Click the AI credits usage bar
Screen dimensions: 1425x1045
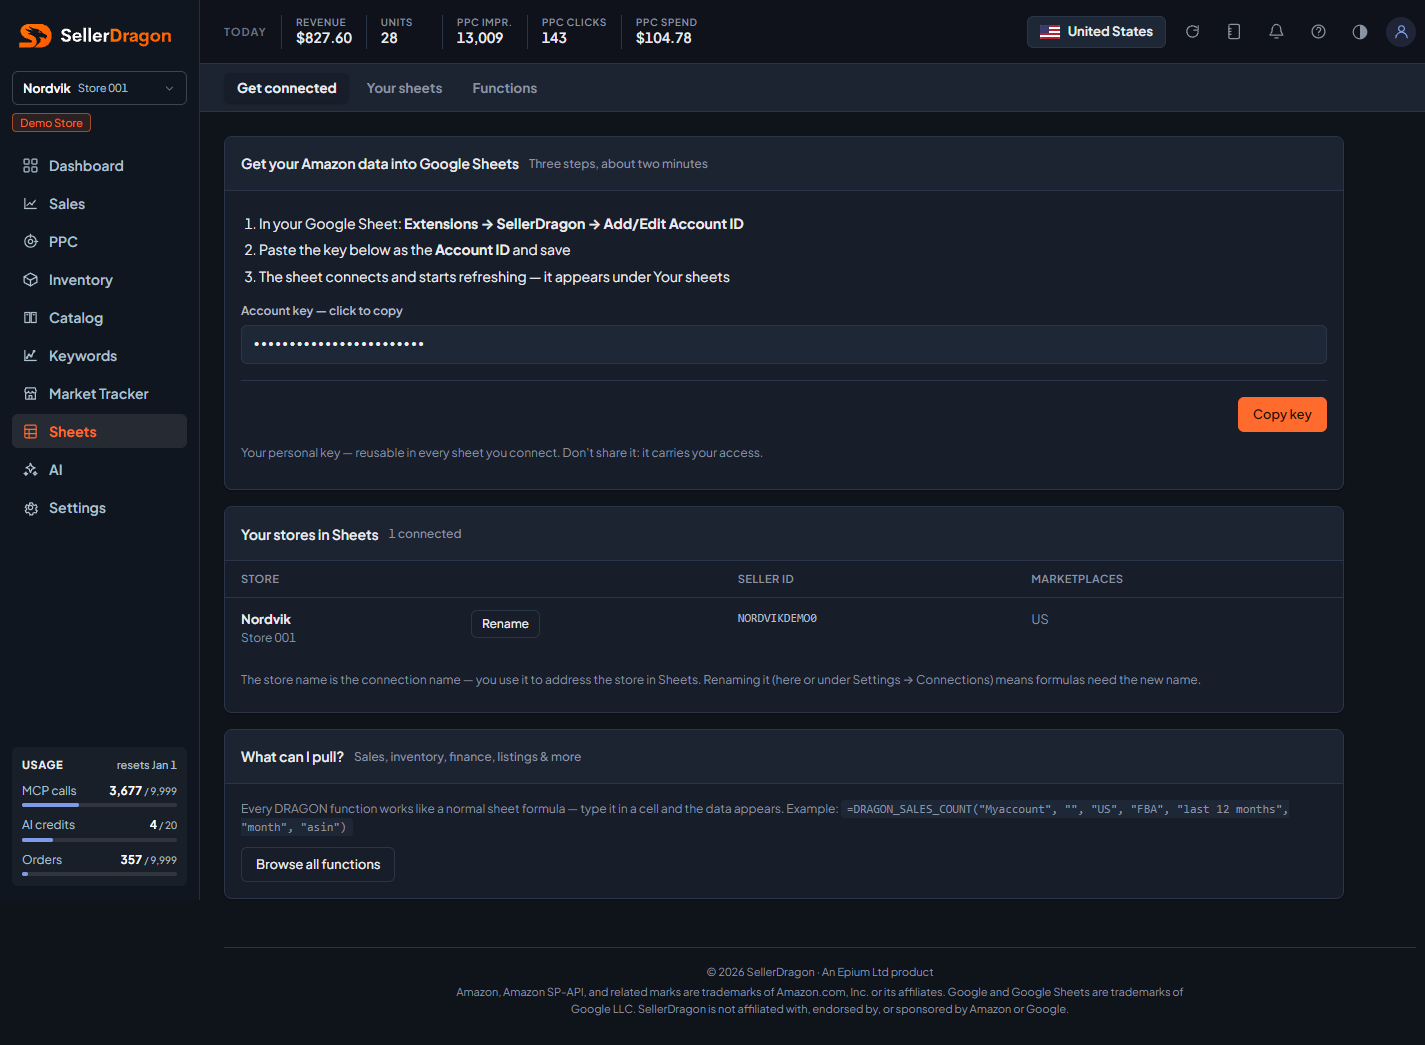coord(99,840)
